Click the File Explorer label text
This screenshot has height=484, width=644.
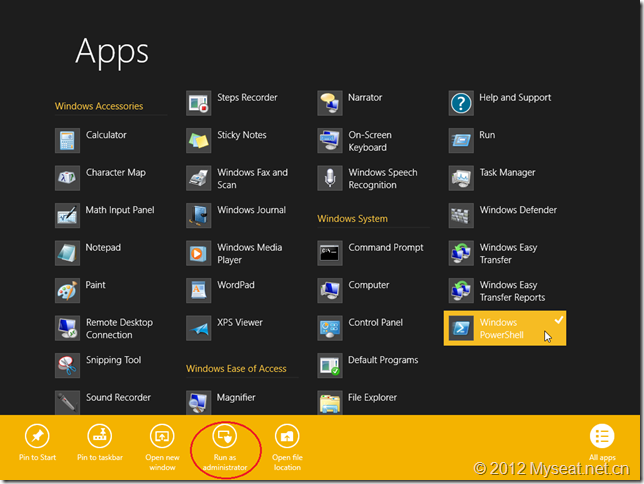click(x=373, y=397)
